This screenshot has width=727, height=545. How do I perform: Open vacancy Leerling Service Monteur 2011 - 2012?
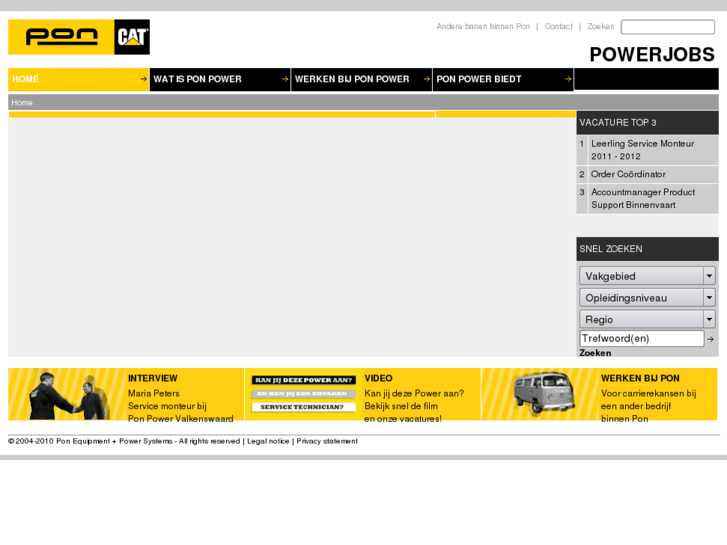643,150
